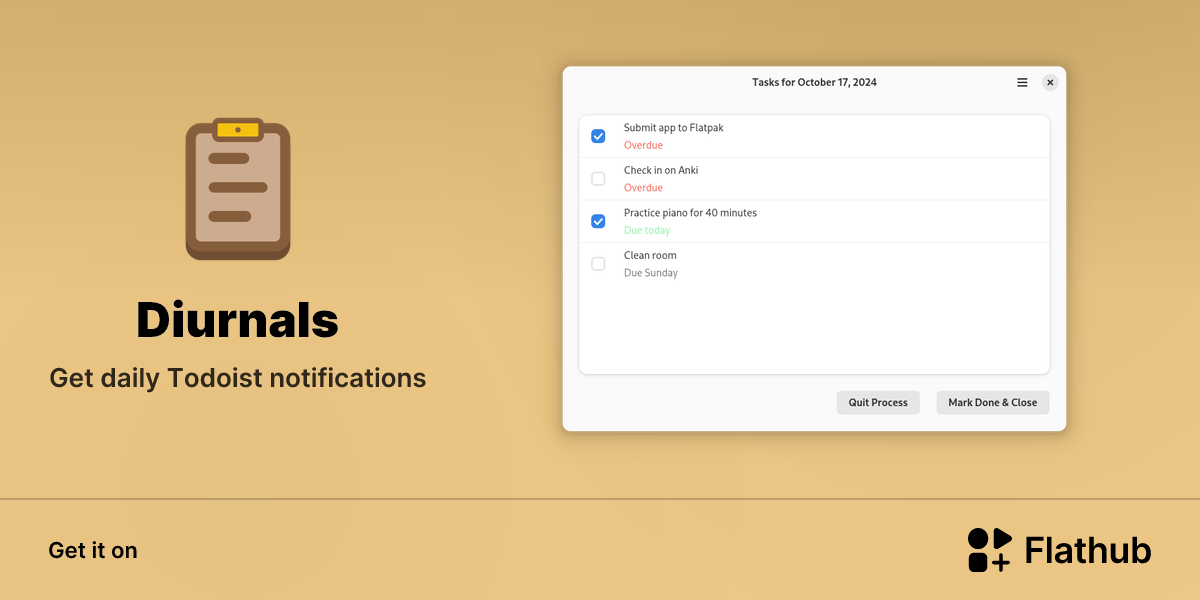Click the Flathub logo icon
This screenshot has width=1200, height=600.
(990, 550)
